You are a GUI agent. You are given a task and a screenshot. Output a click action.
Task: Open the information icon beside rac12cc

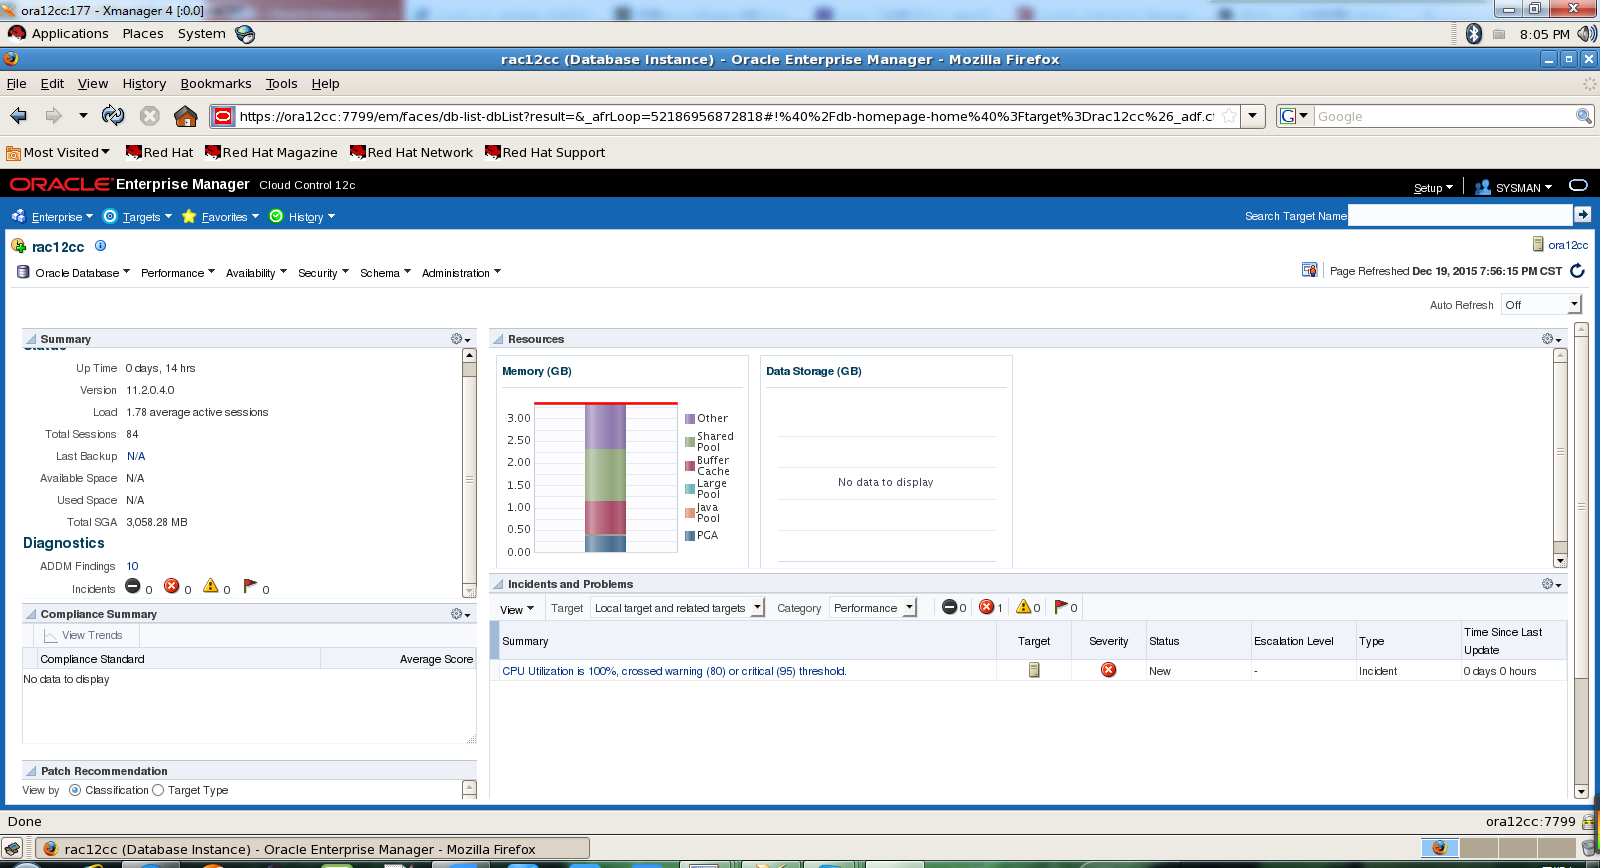coord(100,245)
